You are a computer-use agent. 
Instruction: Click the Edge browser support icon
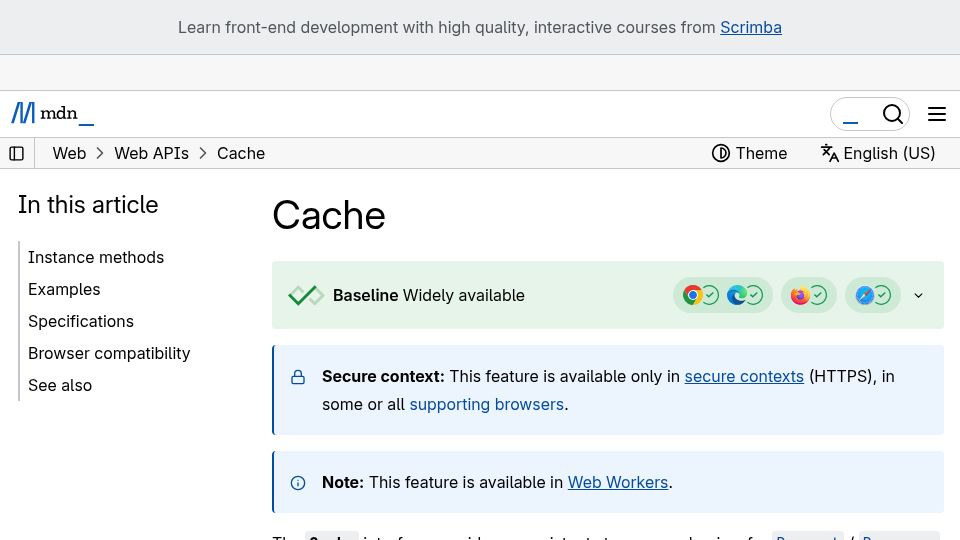737,295
